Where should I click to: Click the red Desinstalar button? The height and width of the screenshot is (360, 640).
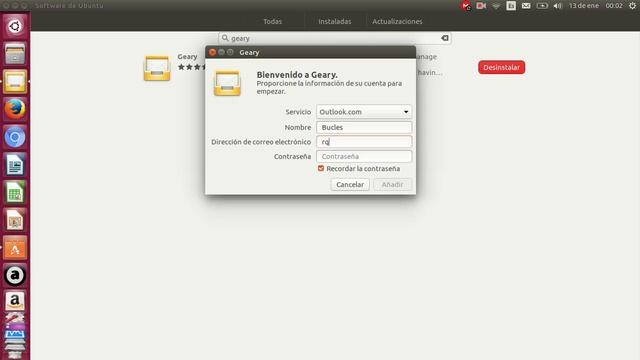coord(501,67)
